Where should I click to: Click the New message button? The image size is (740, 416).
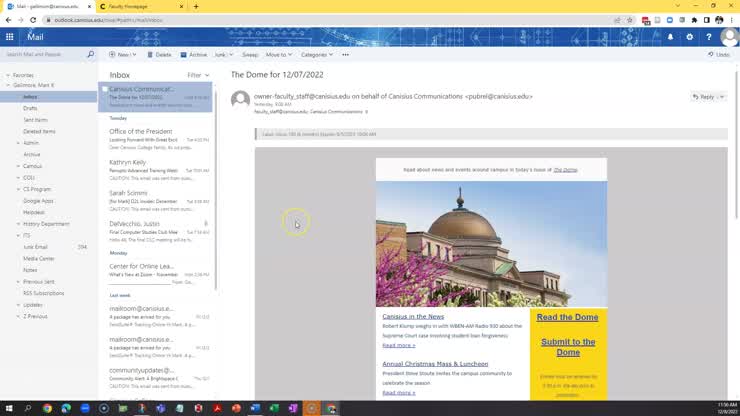[x=119, y=55]
